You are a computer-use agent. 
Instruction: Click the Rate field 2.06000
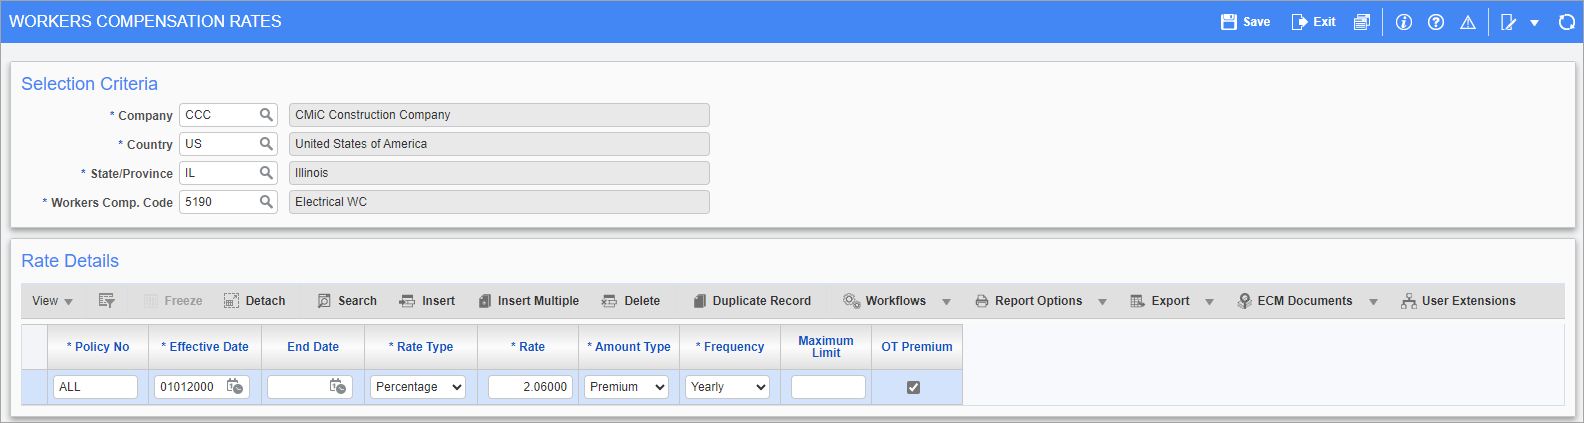pyautogui.click(x=530, y=387)
